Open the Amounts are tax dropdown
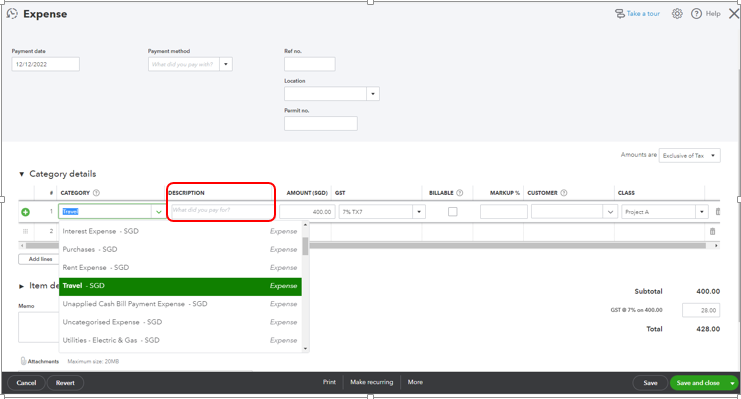Screen dimensions: 741x399 click(x=689, y=156)
